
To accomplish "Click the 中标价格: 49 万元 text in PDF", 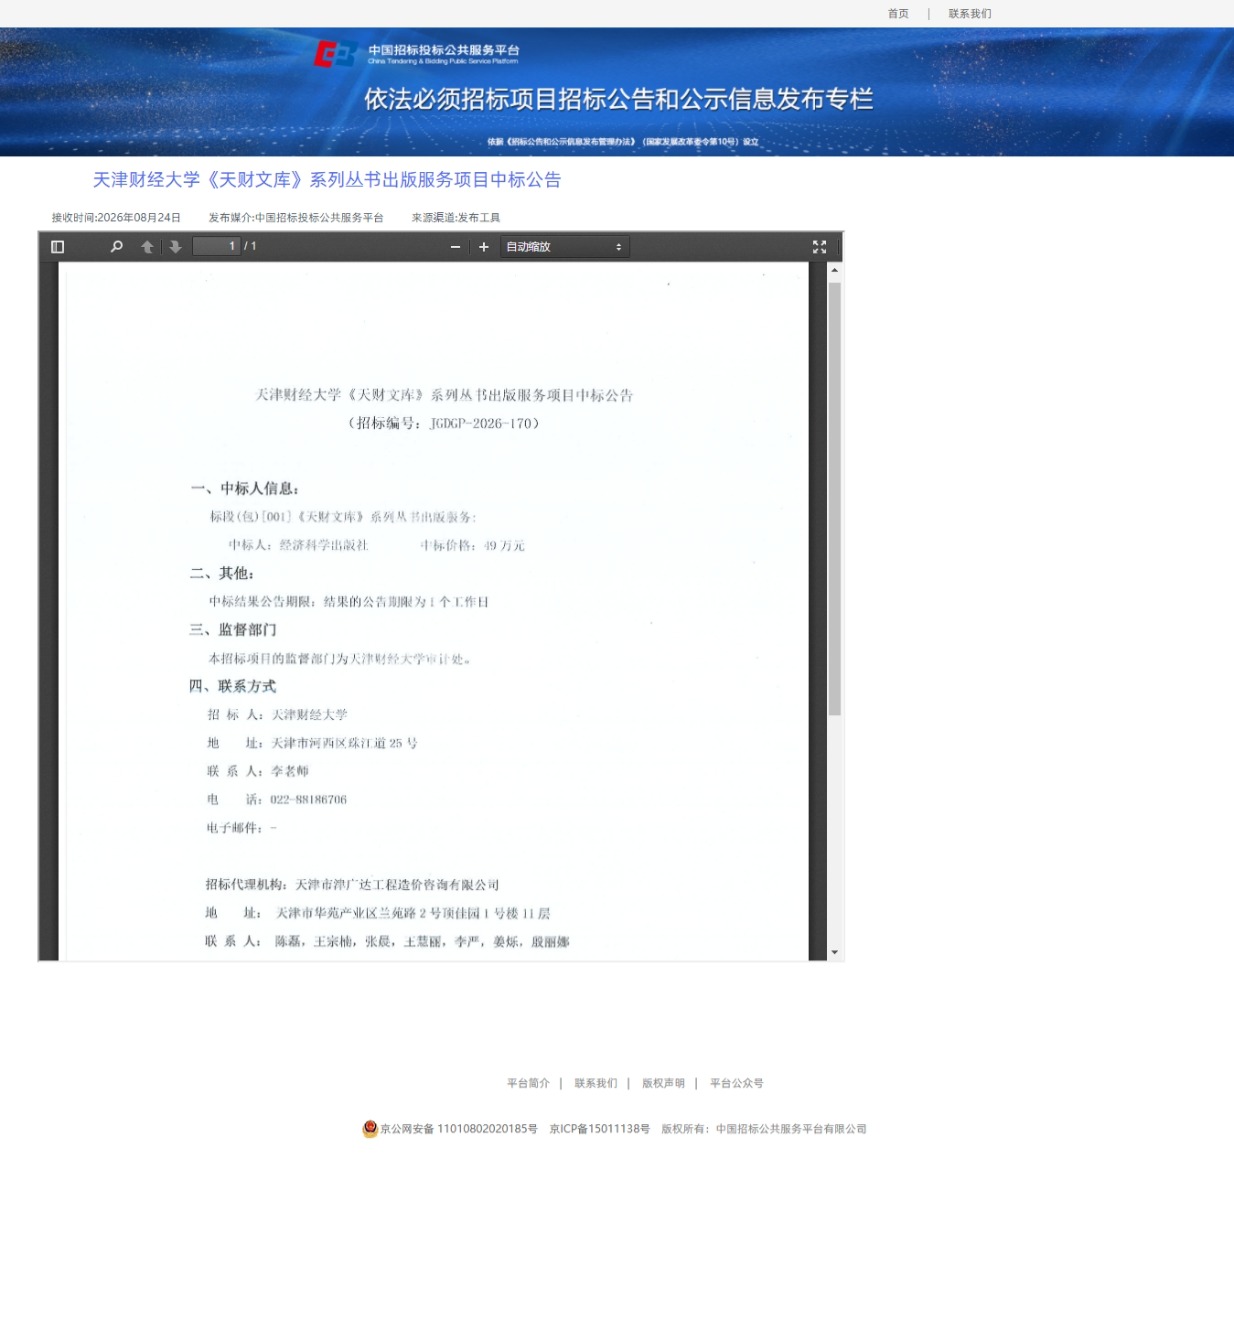I will [472, 545].
